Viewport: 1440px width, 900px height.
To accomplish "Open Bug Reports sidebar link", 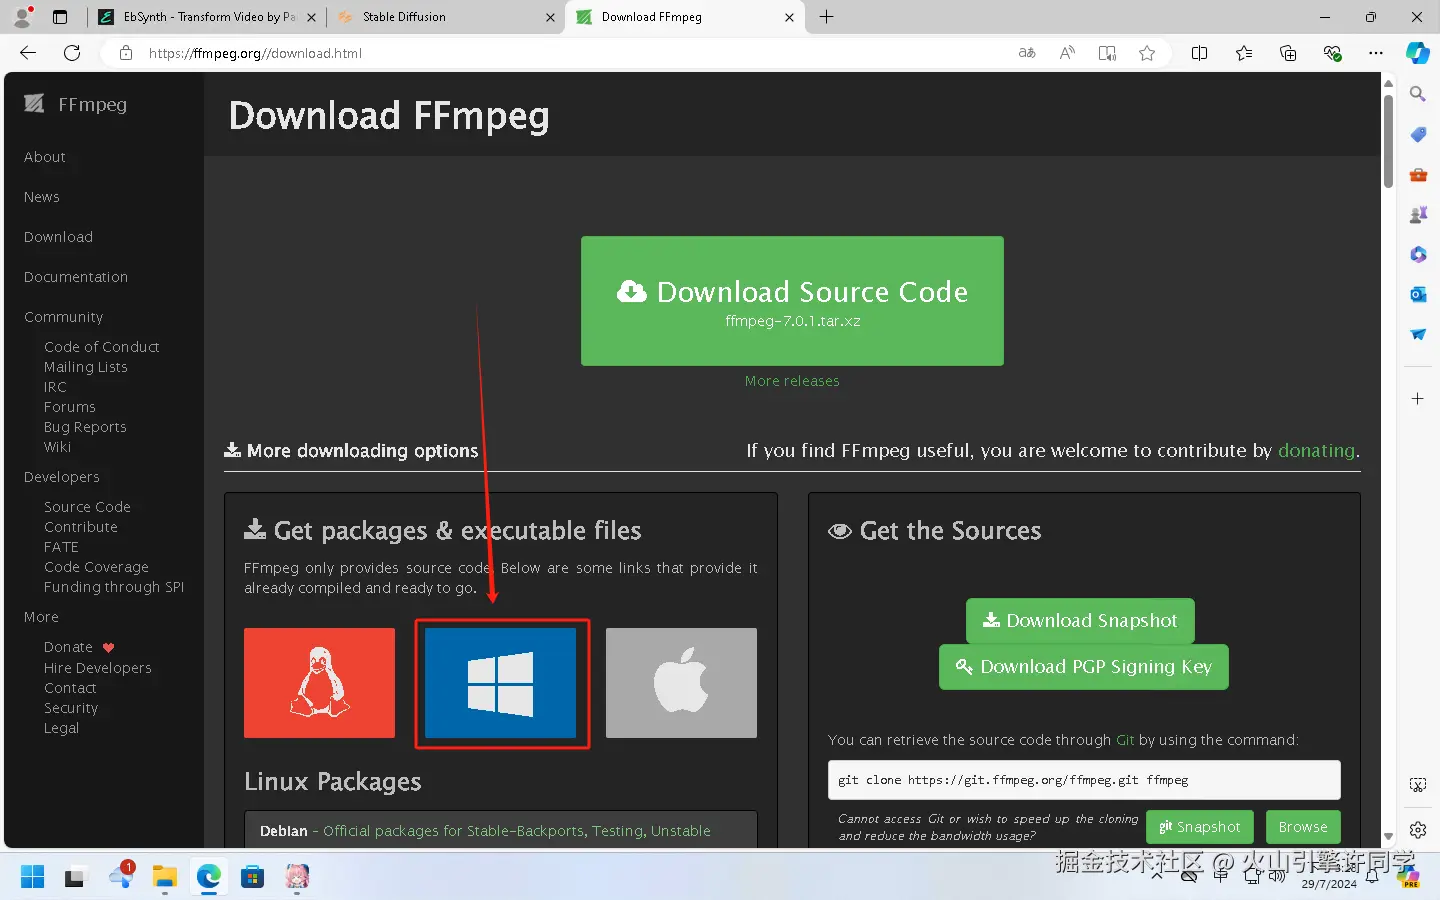I will click(85, 427).
